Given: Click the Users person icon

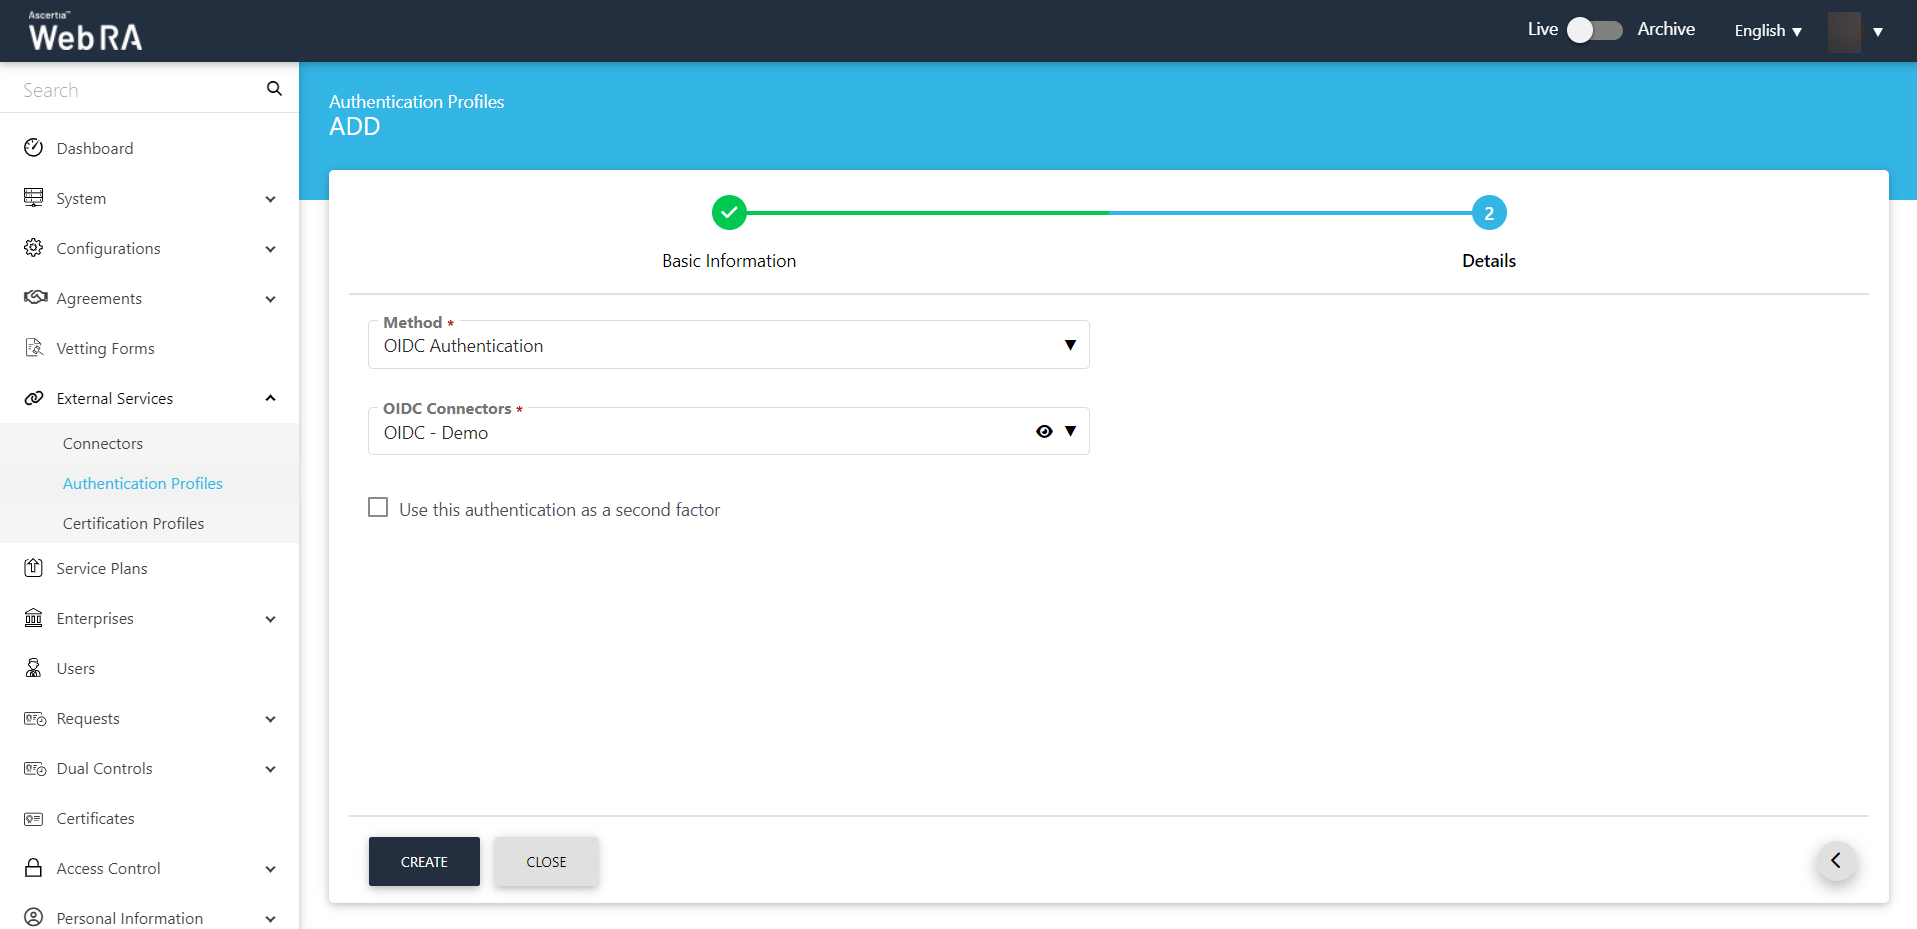Looking at the screenshot, I should click(34, 668).
